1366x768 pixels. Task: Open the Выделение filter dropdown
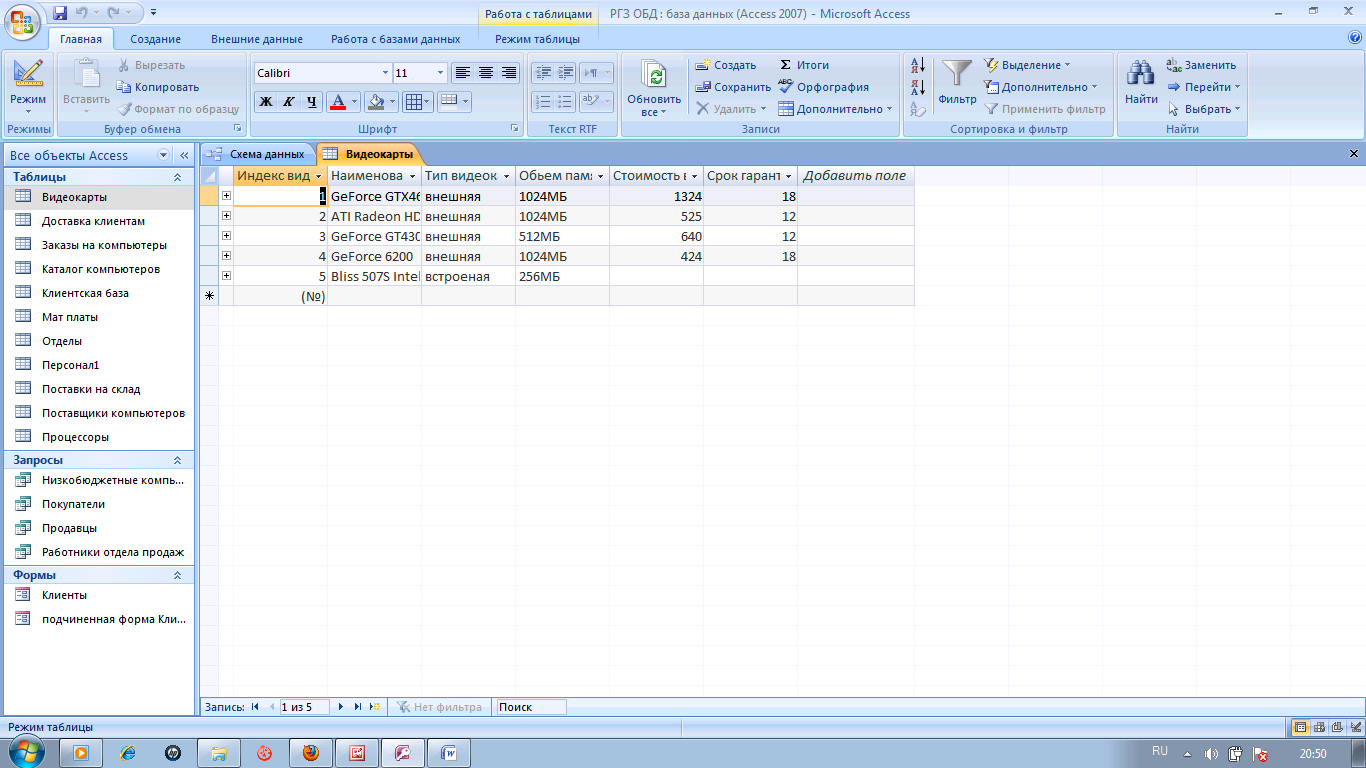point(1027,65)
